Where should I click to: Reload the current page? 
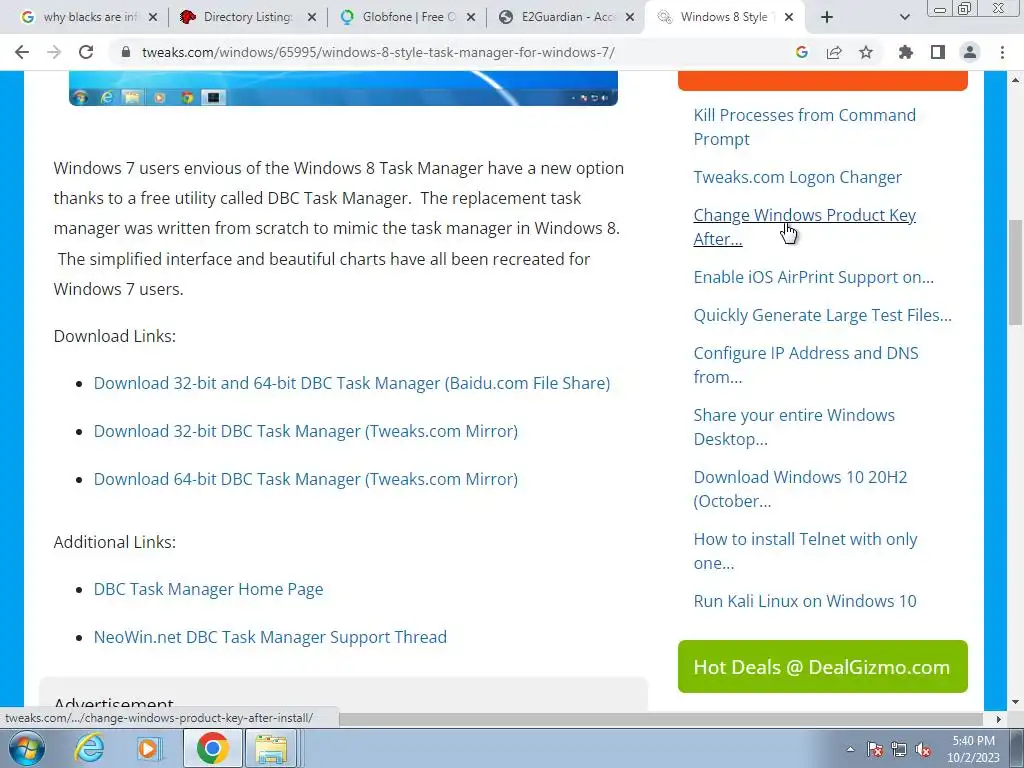[86, 52]
